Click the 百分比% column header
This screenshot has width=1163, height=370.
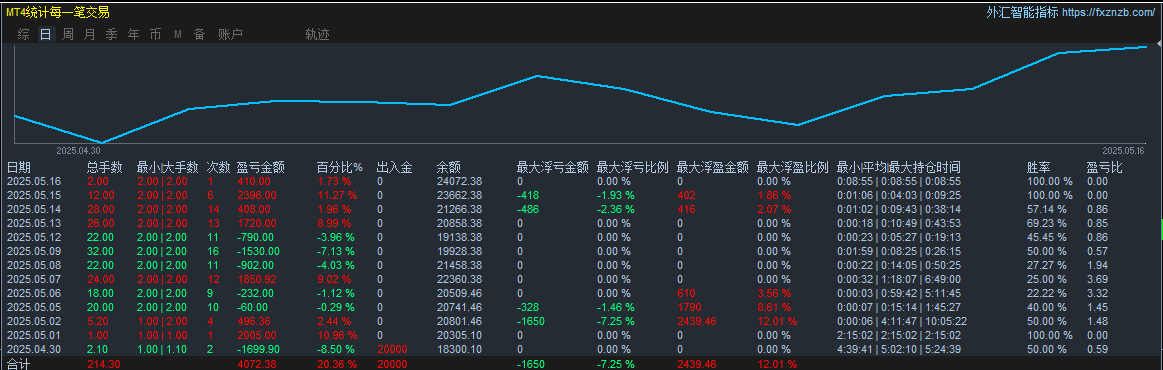point(340,168)
